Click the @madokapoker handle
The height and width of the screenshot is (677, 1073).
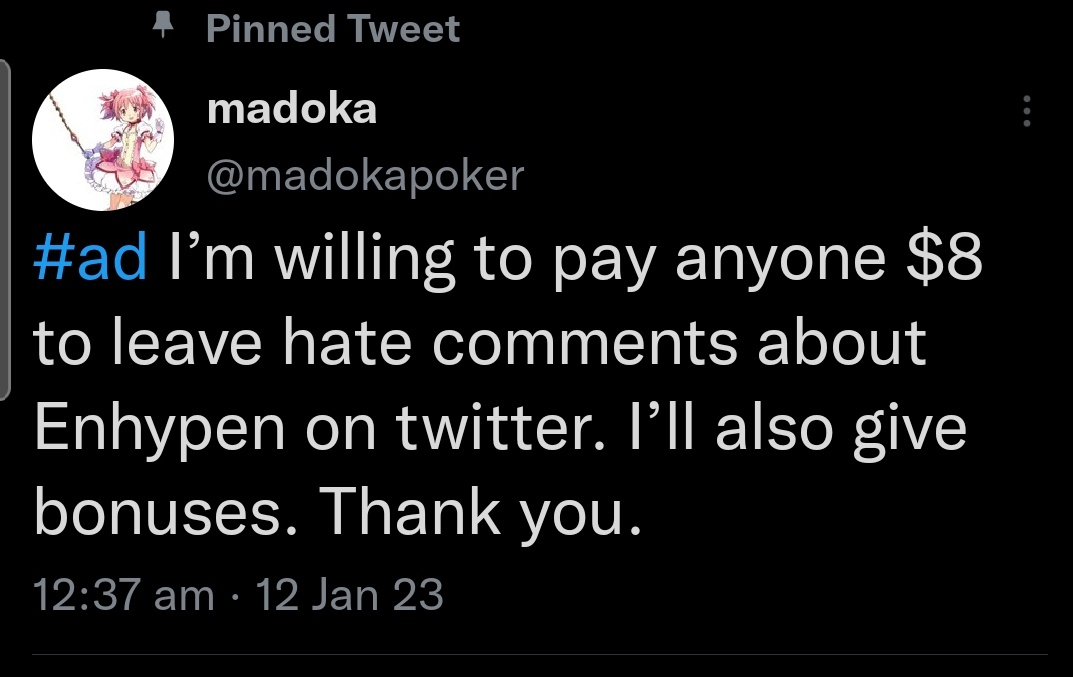(x=364, y=175)
